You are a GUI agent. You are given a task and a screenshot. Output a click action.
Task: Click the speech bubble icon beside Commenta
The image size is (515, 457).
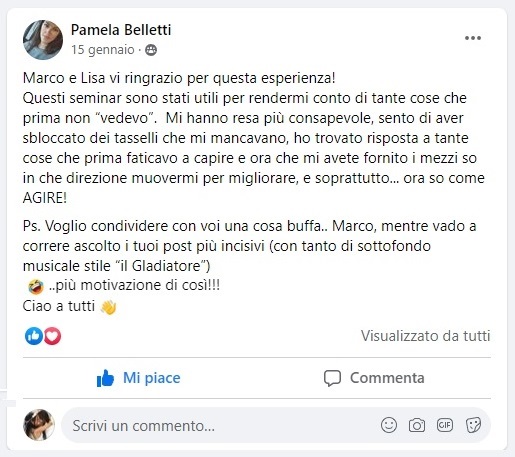(332, 378)
